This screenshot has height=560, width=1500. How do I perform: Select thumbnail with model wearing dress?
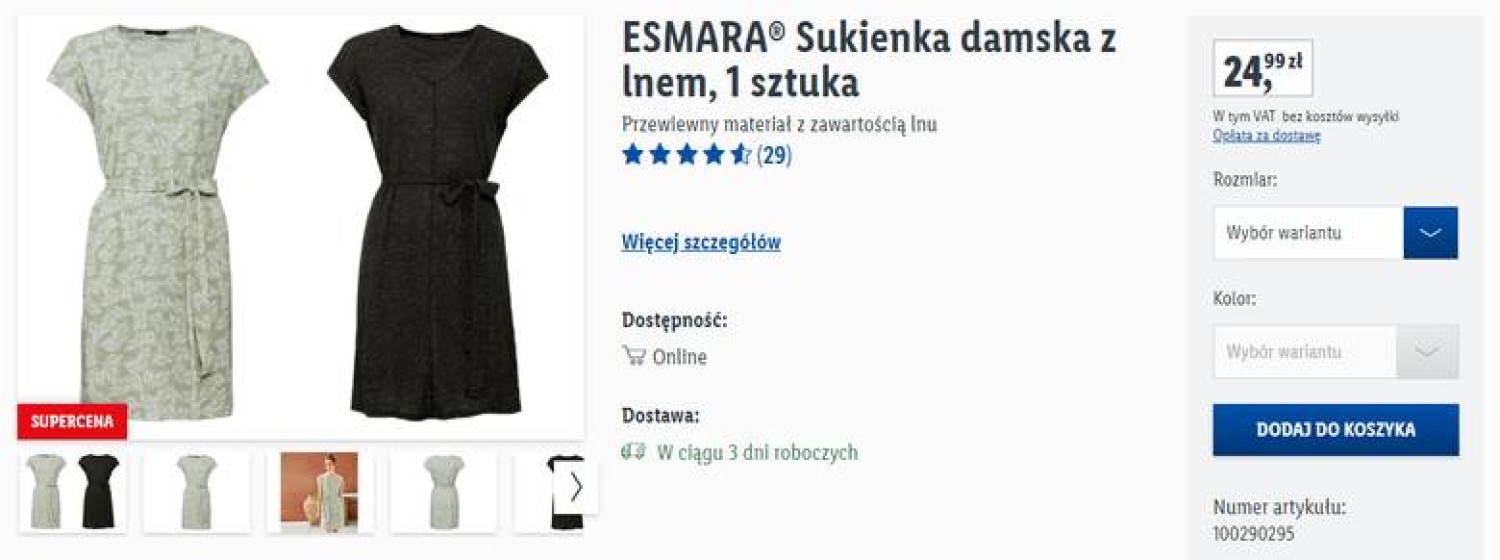(x=319, y=491)
